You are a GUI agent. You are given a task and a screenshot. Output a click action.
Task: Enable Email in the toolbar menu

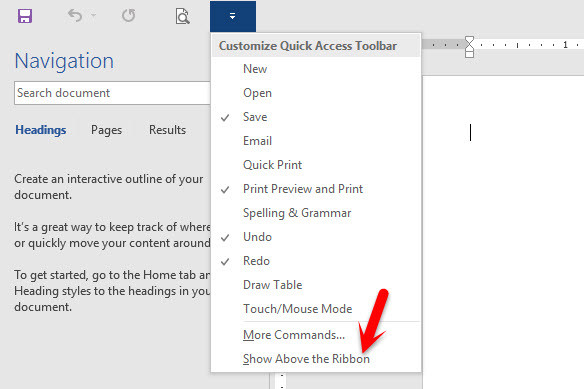[x=316, y=141]
